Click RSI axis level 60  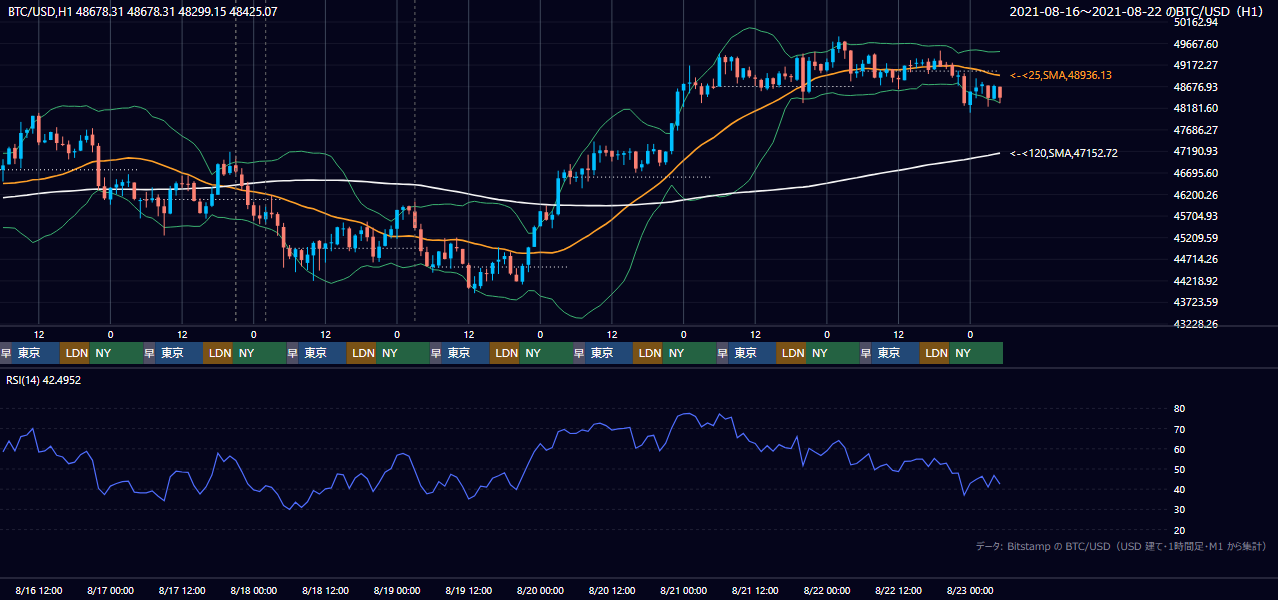[x=1179, y=449]
